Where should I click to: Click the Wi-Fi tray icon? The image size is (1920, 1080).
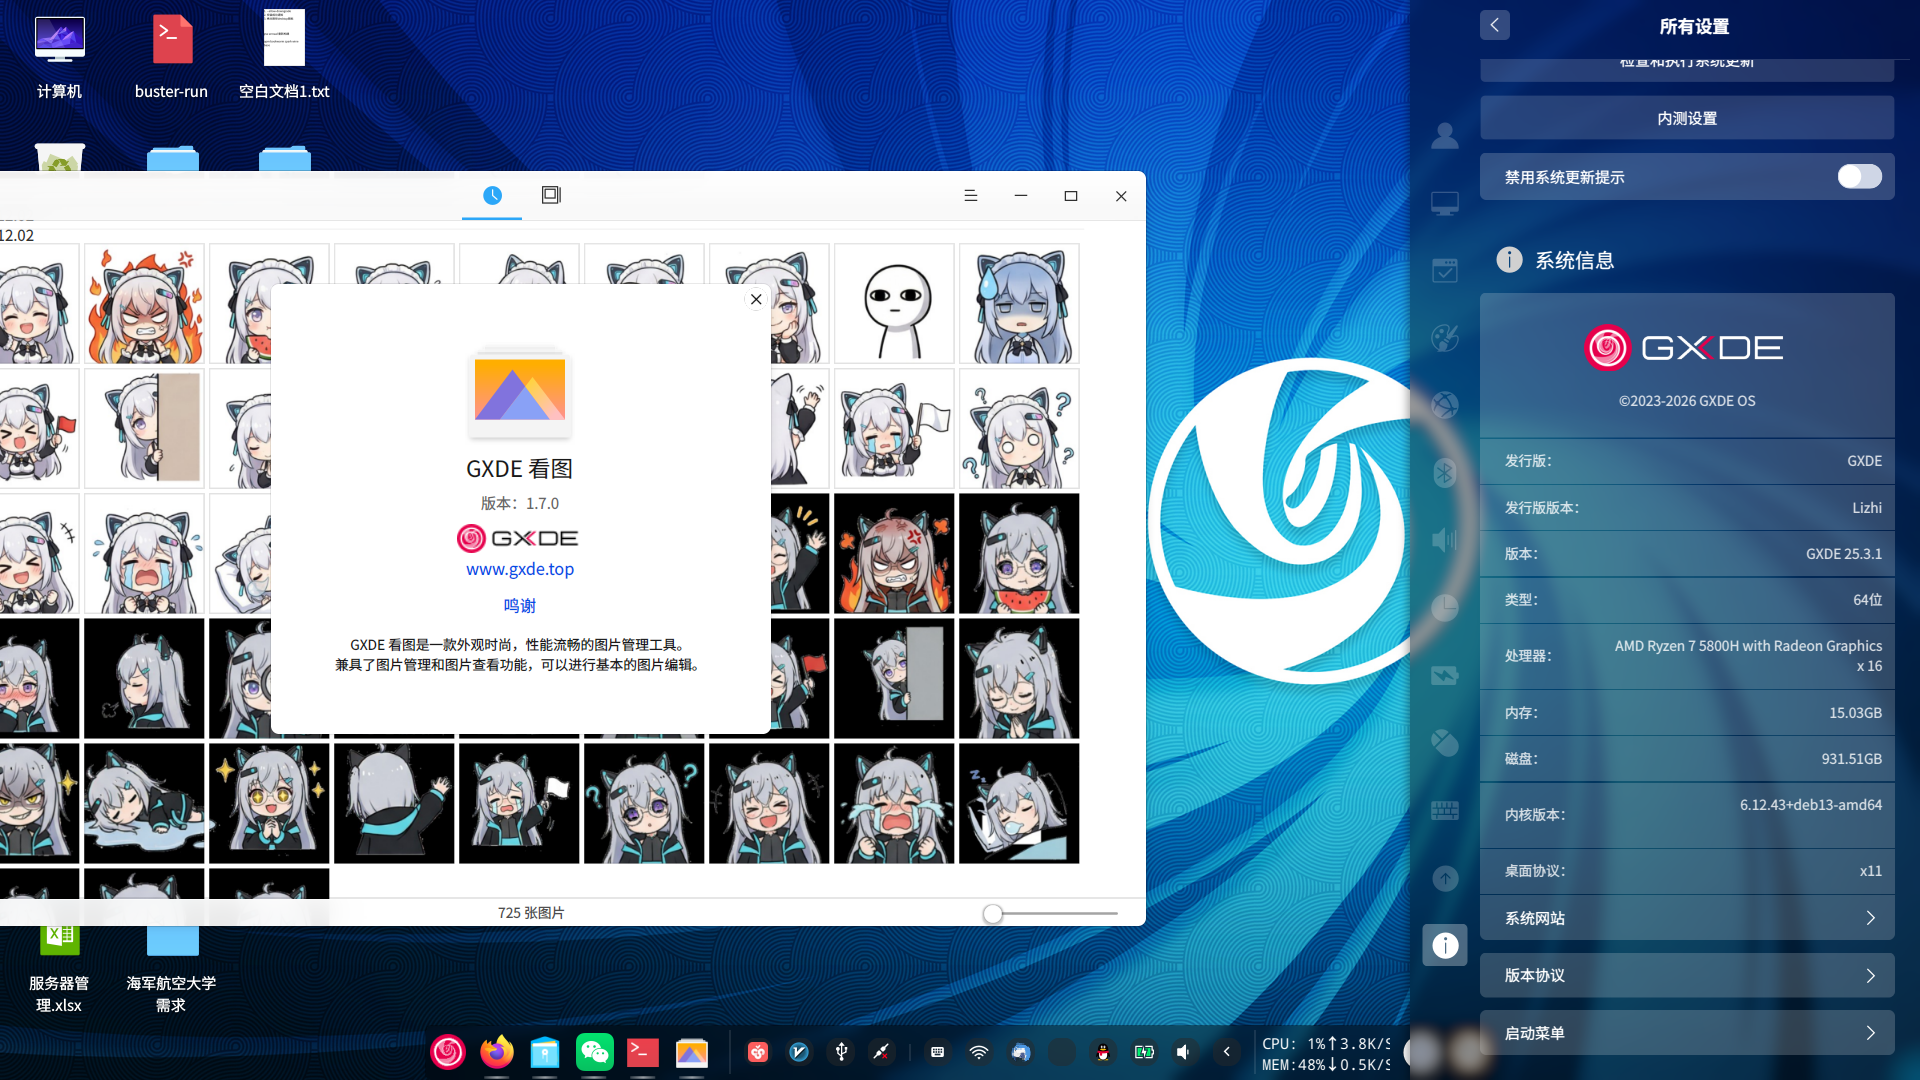tap(979, 1052)
